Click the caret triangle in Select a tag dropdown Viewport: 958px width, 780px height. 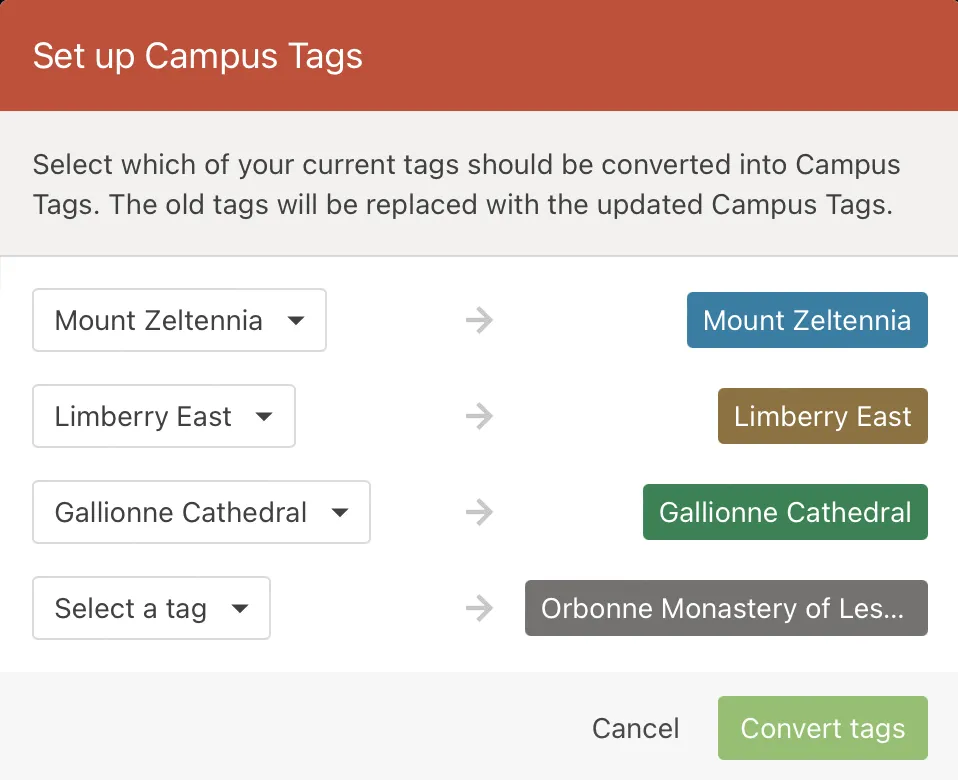[240, 609]
